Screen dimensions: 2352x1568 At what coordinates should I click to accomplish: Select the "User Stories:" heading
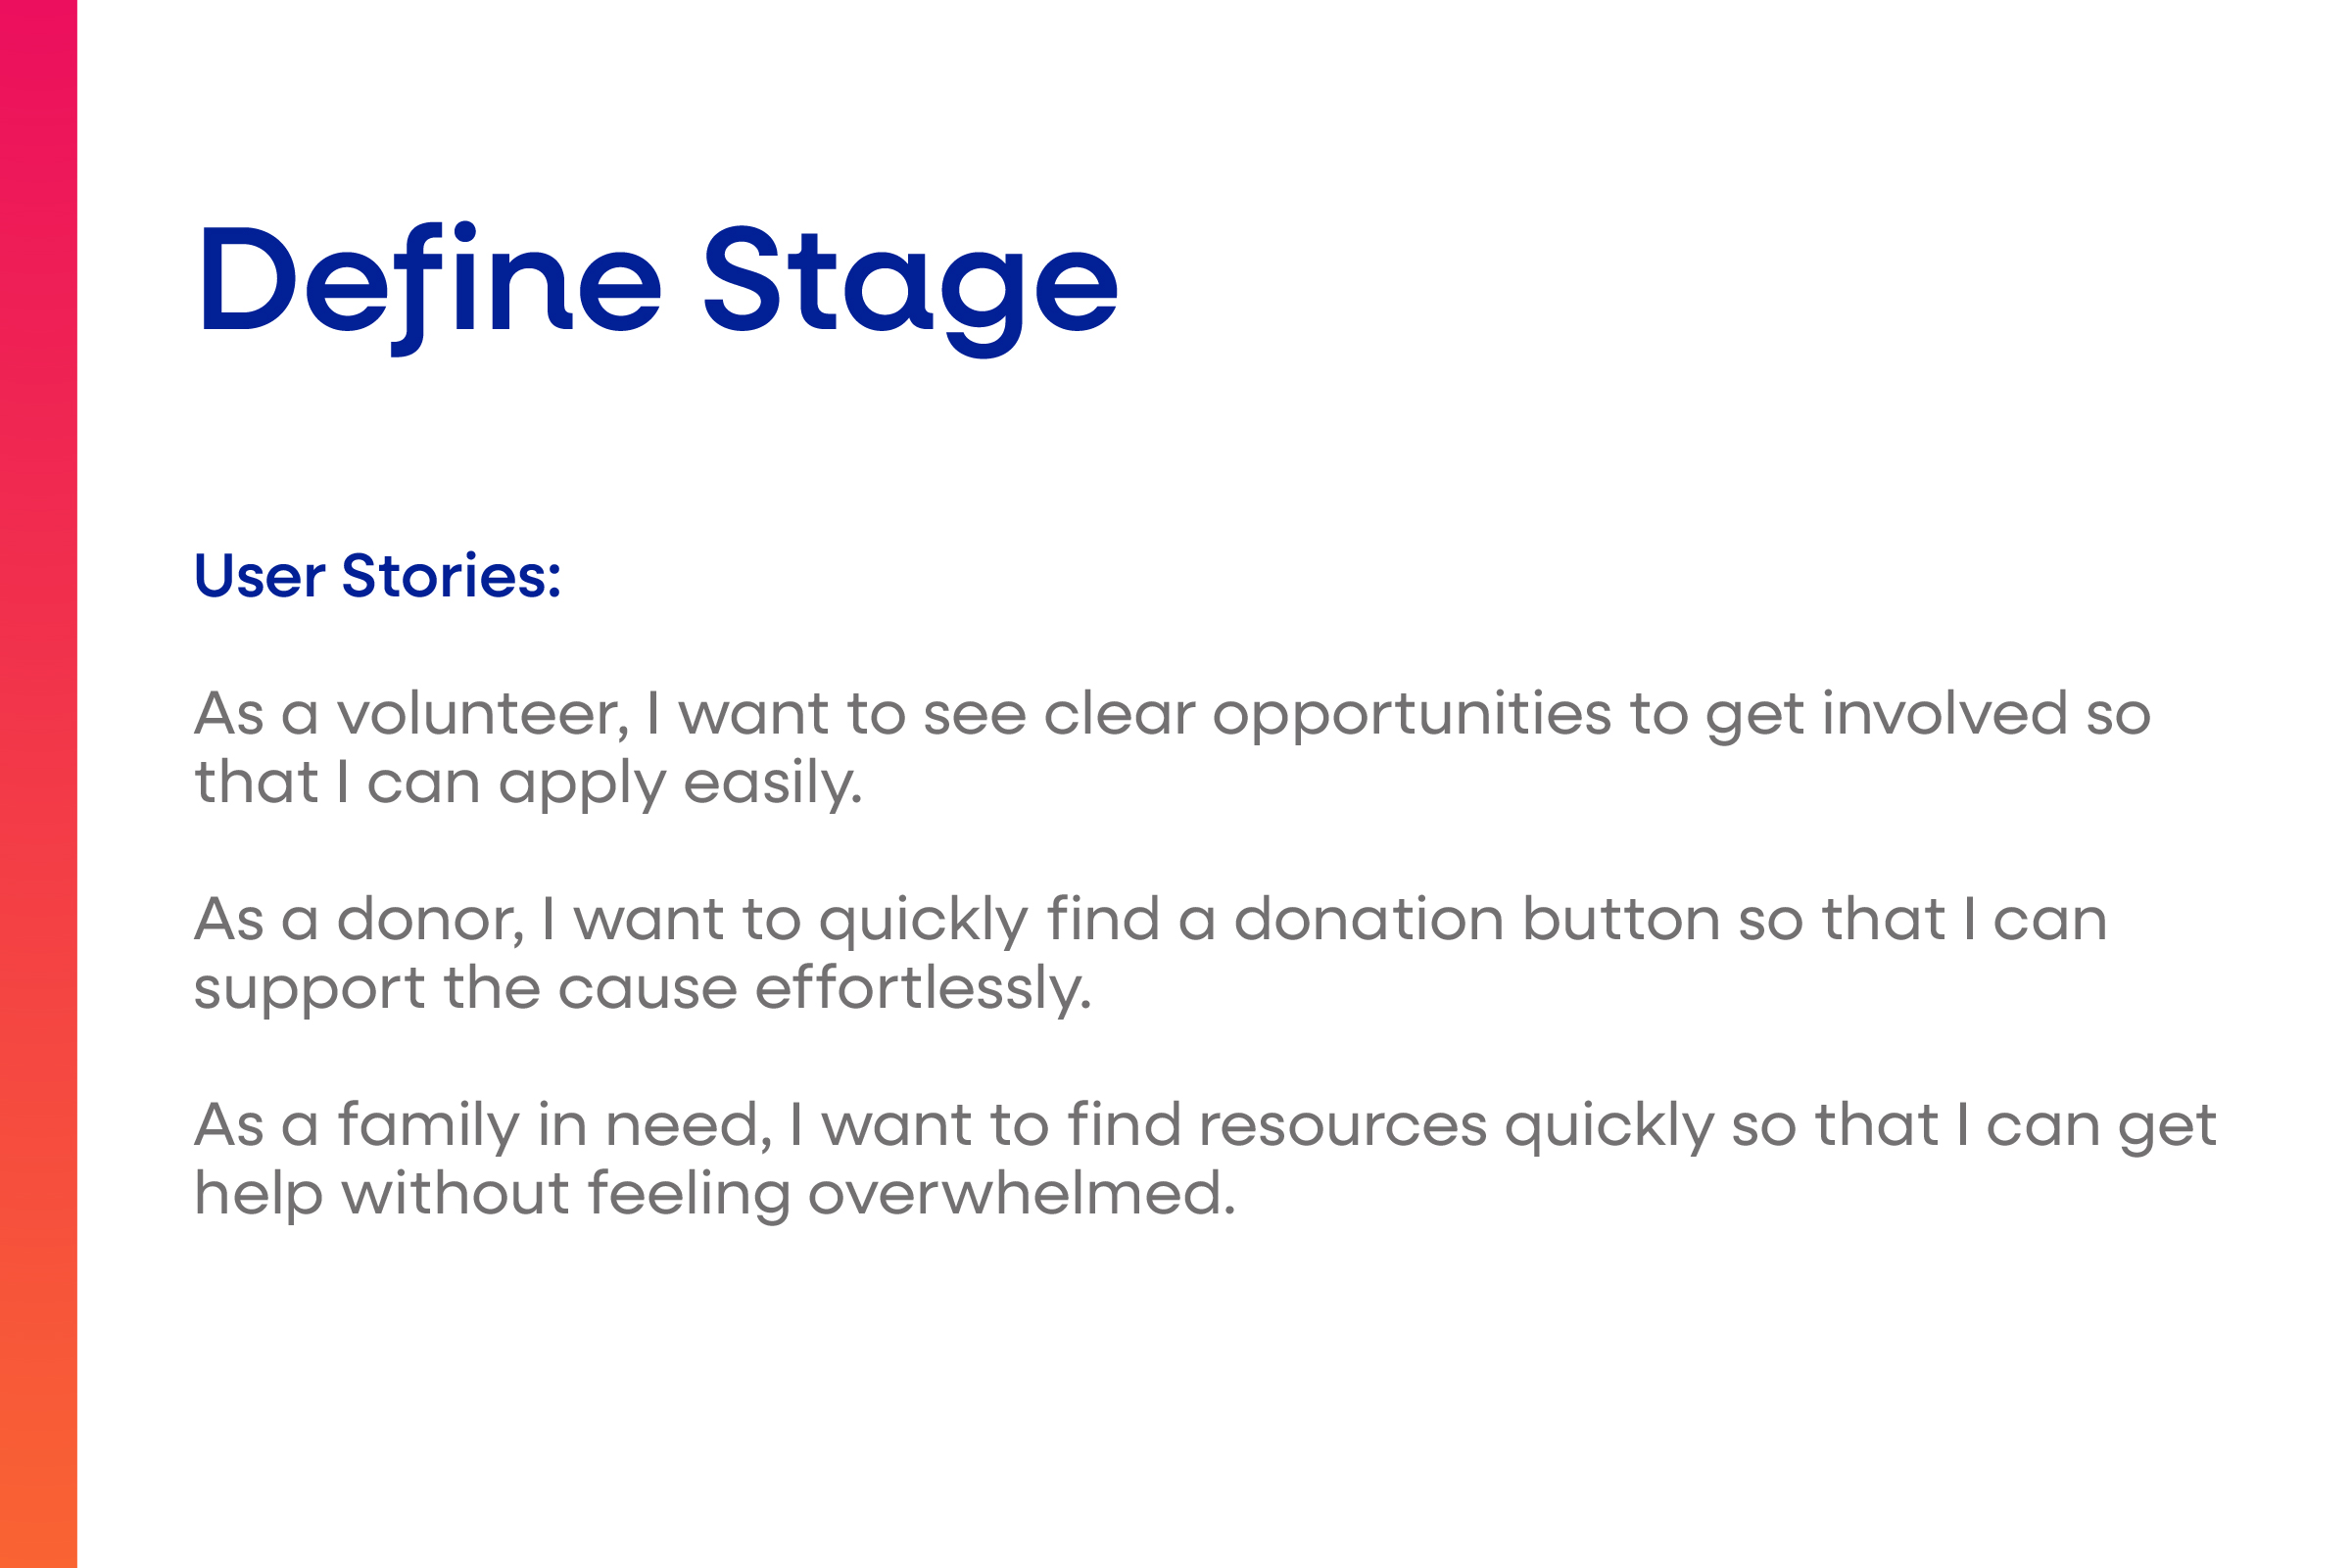click(x=378, y=576)
